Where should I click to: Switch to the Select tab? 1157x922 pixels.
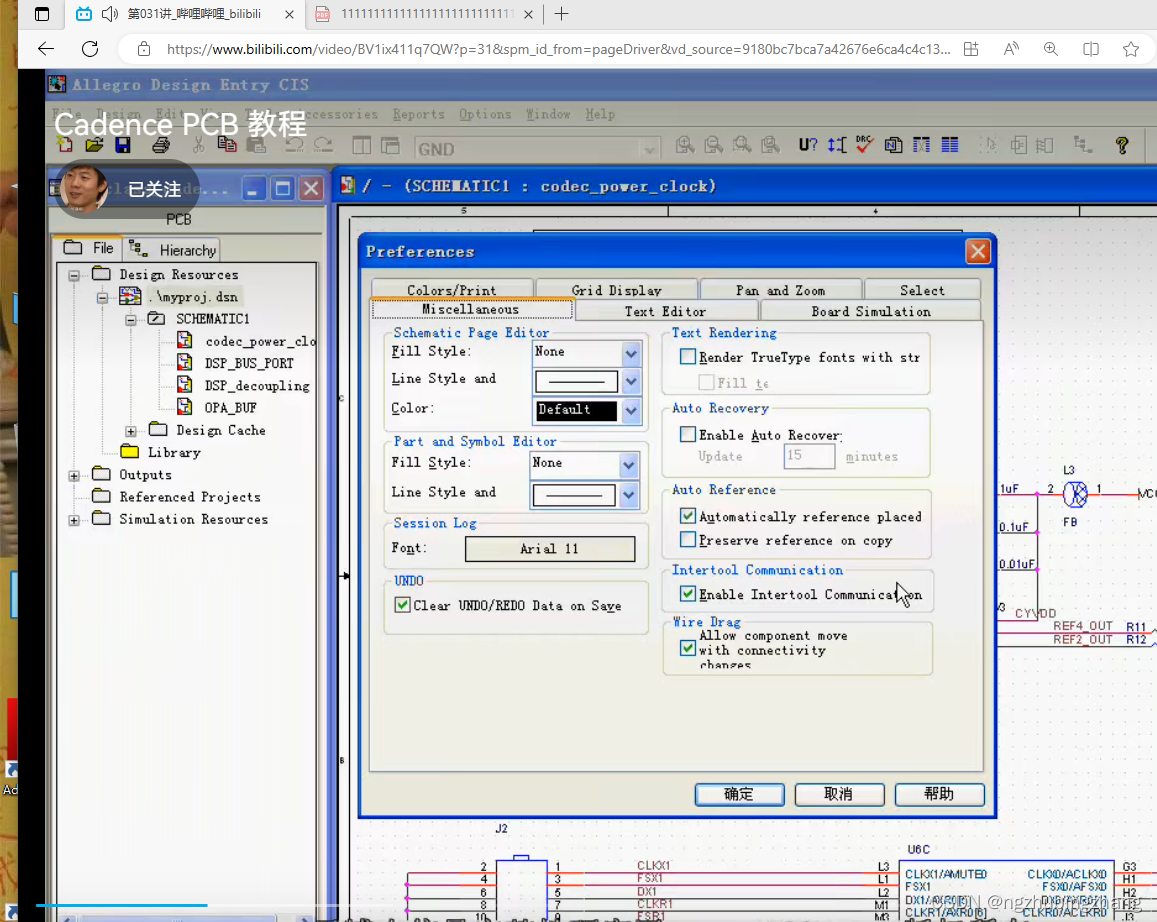[922, 290]
